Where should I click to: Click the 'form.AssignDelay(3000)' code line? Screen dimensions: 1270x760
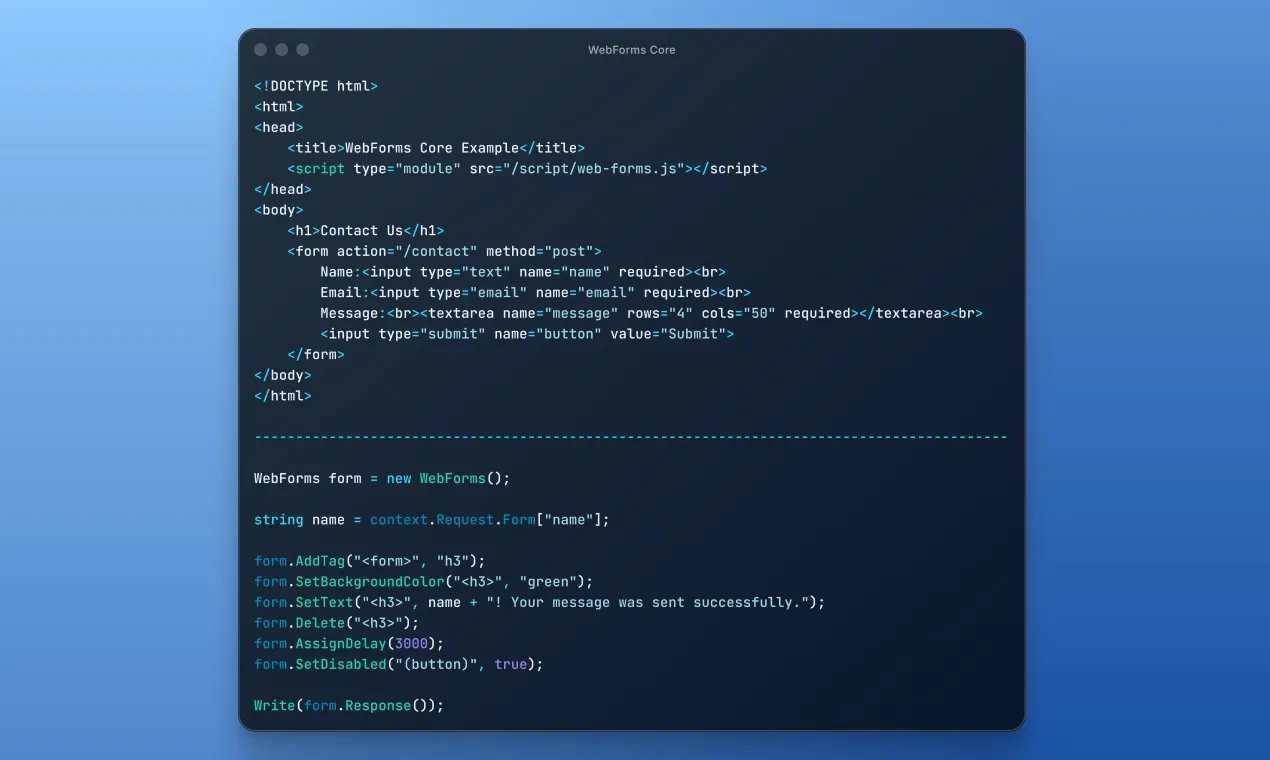[x=349, y=644]
